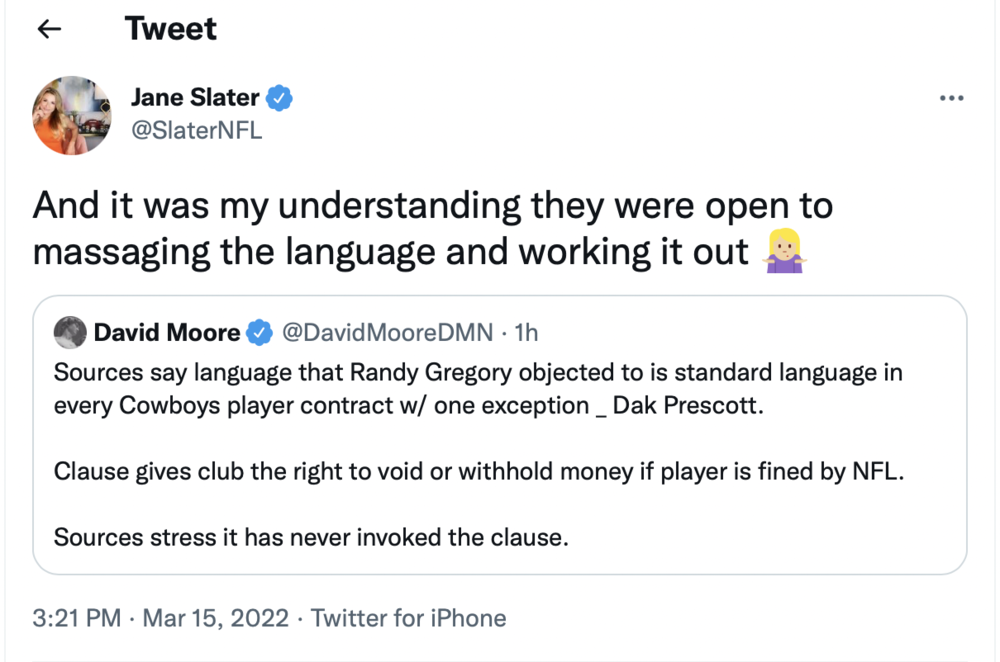Click the line about club voiding money

(478, 472)
